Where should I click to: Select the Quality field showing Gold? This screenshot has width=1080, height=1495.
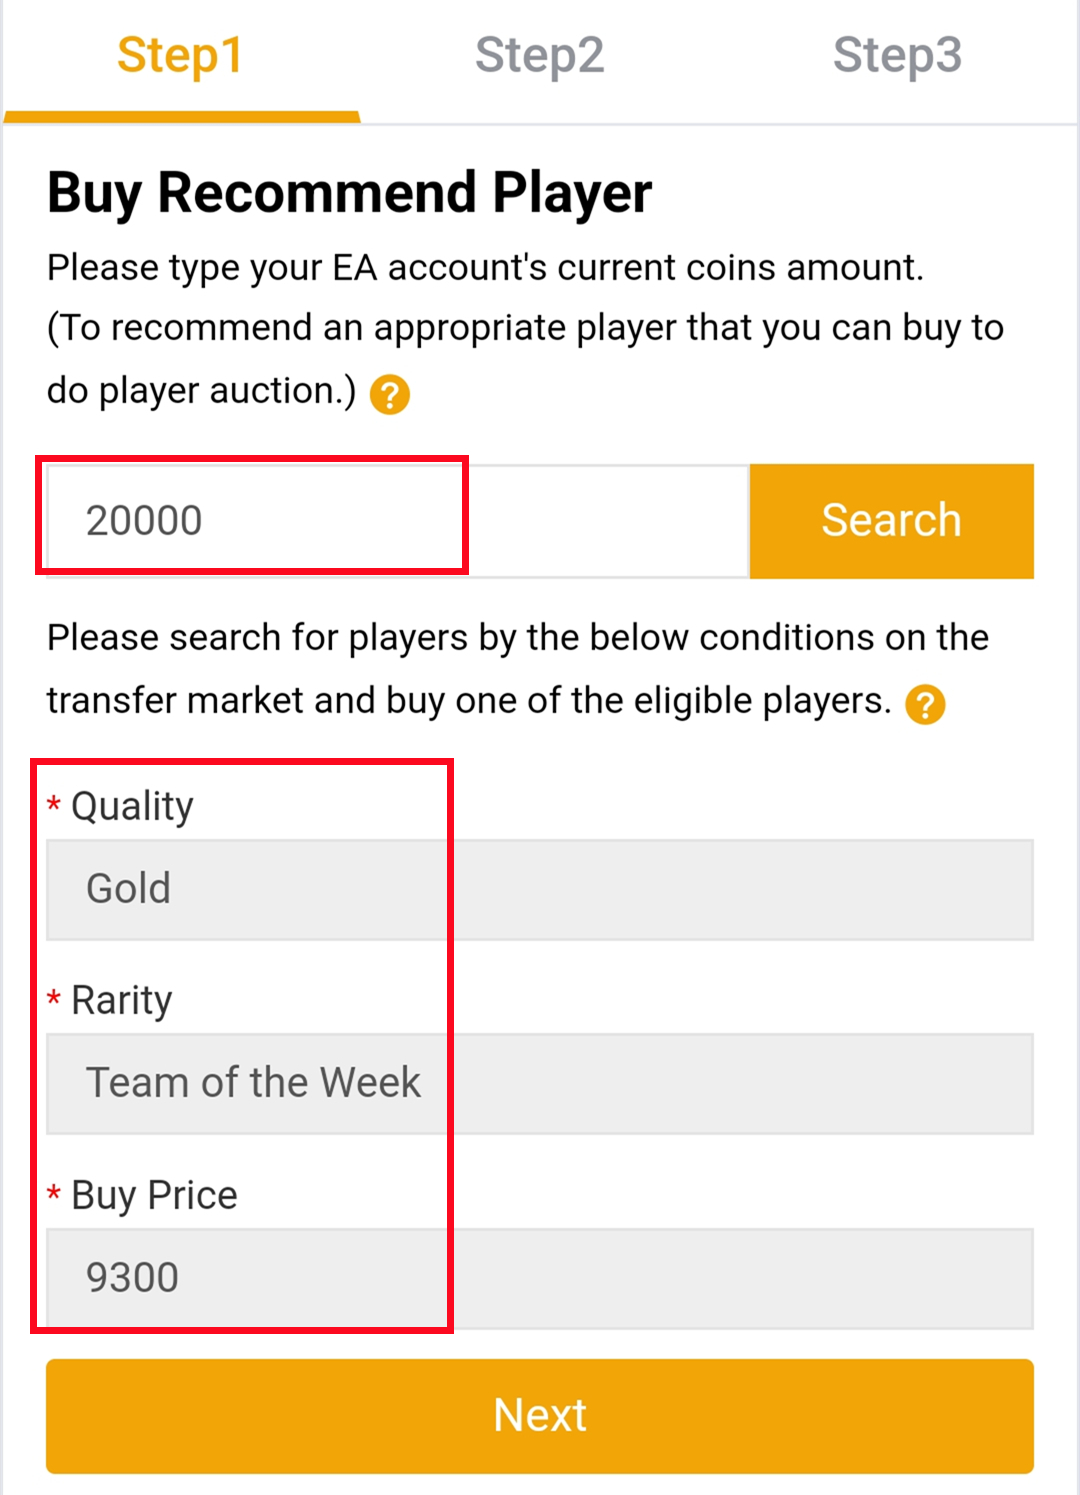540,889
